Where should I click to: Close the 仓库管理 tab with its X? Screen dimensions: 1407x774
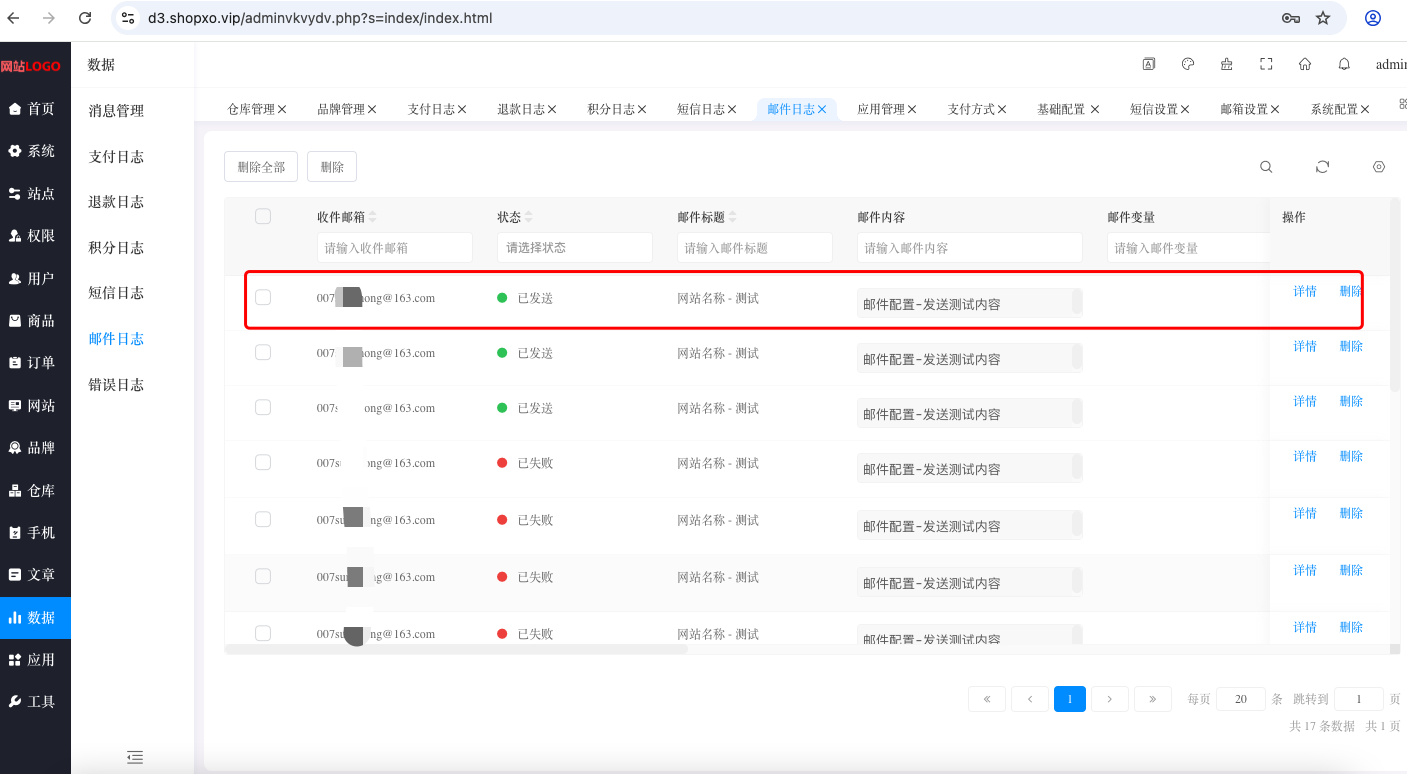click(282, 110)
